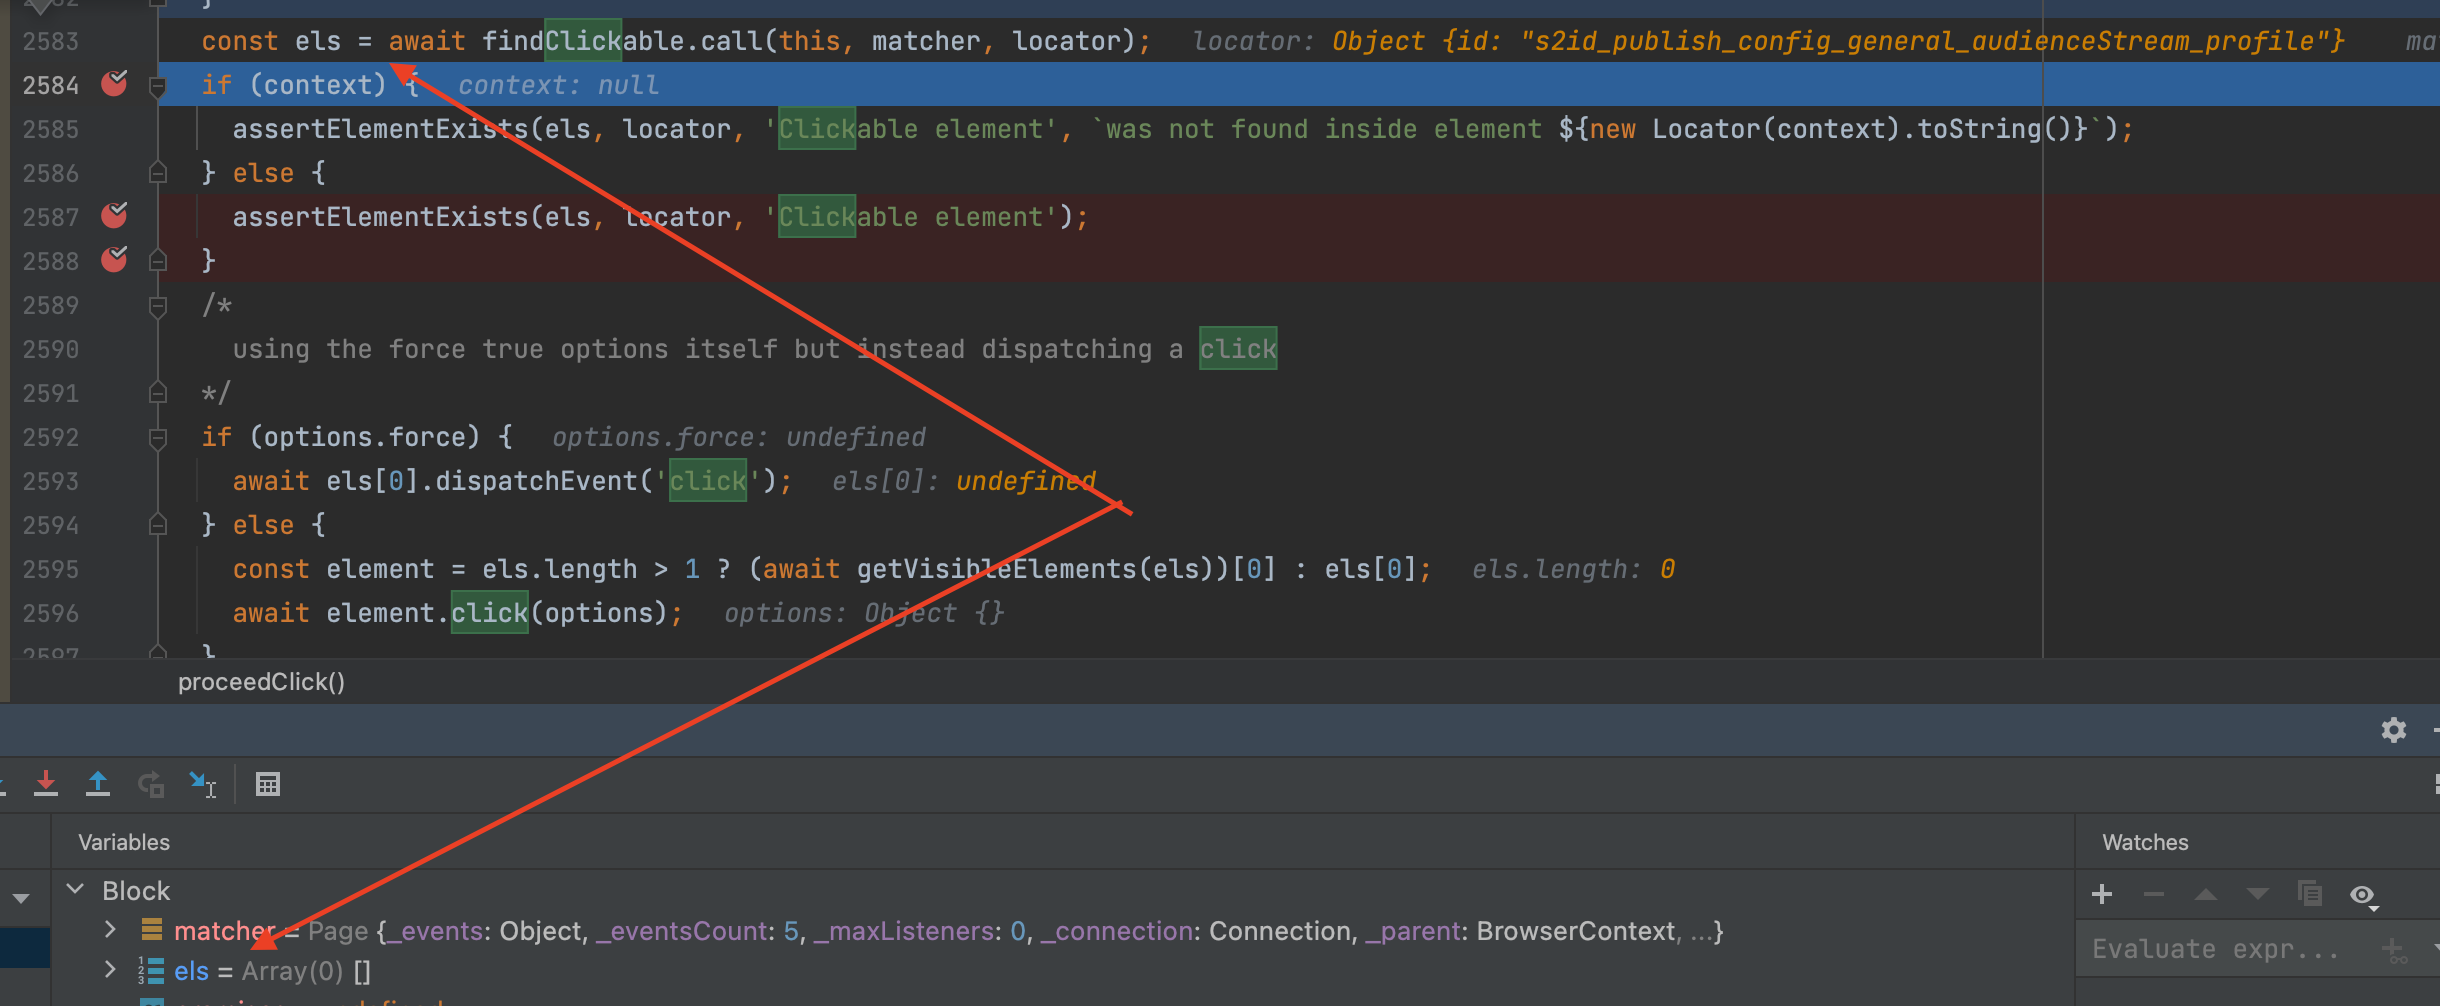The width and height of the screenshot is (2440, 1006).
Task: Click line number 2596 in gutter
Action: (51, 613)
